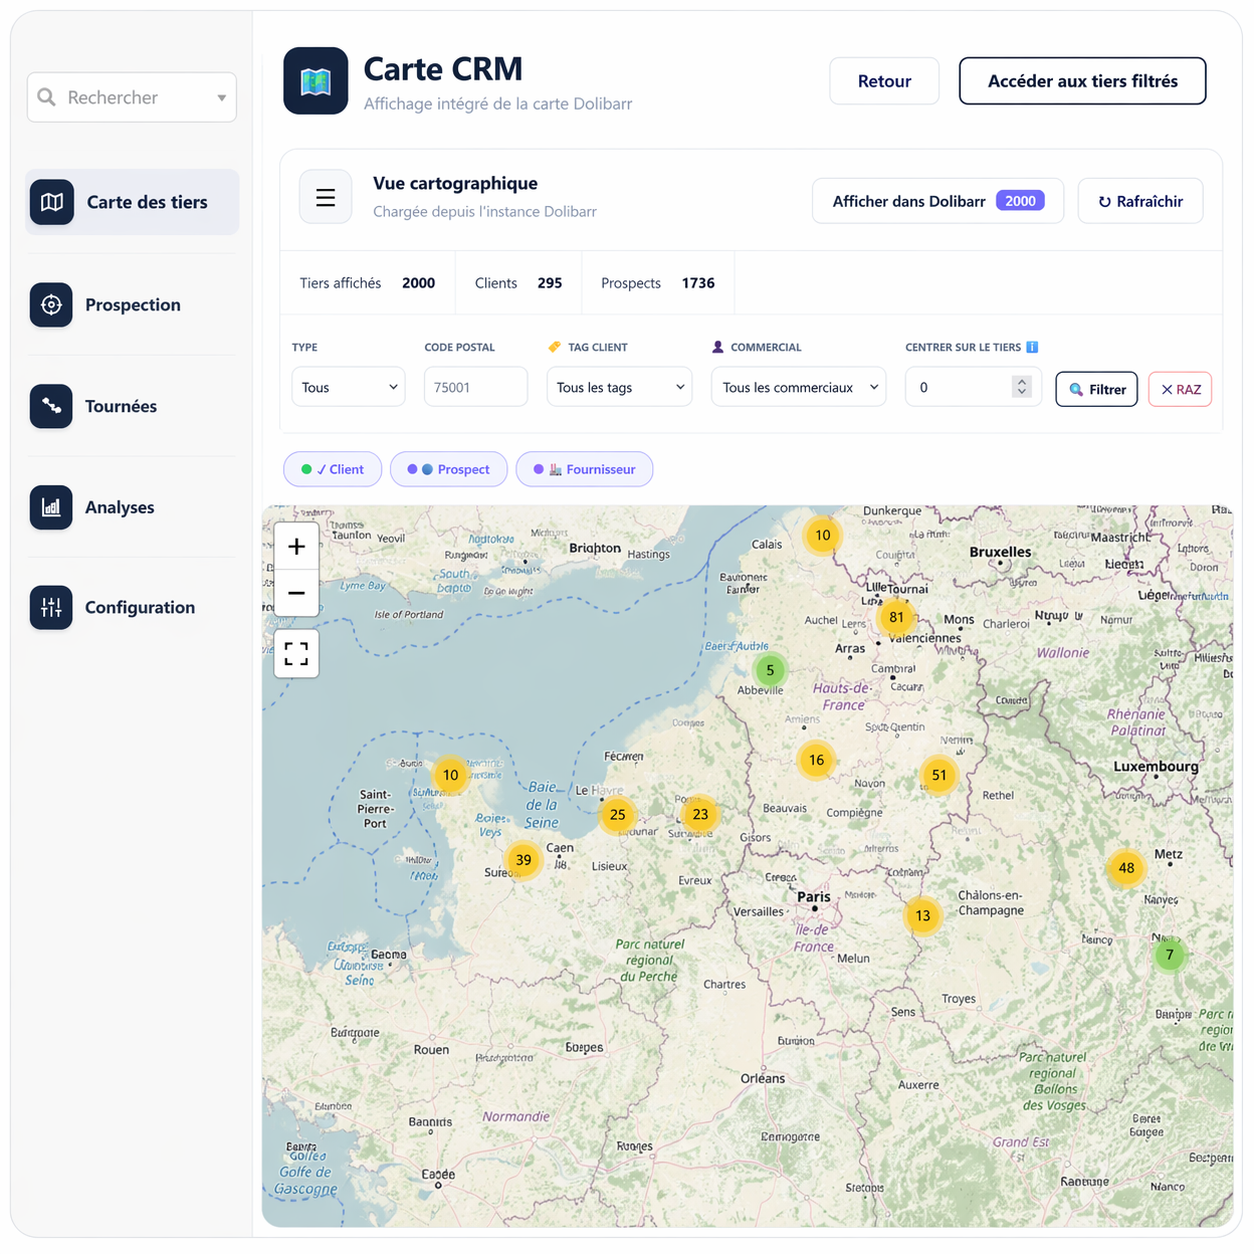
Task: Toggle the Client legend filter
Action: coord(333,469)
